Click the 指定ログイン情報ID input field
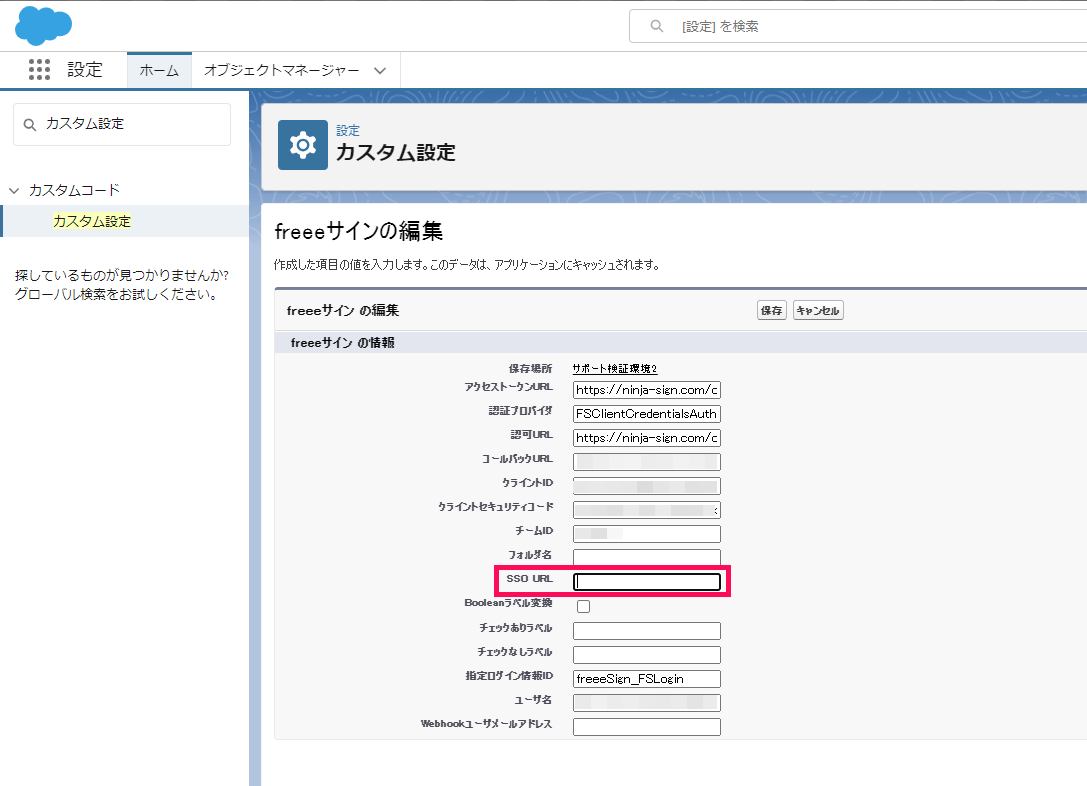Image resolution: width=1087 pixels, height=786 pixels. [x=647, y=679]
